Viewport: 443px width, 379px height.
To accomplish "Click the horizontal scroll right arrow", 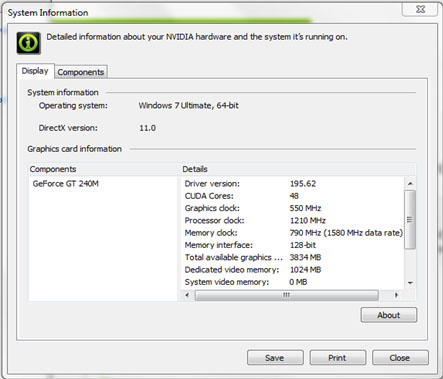I will (x=396, y=295).
